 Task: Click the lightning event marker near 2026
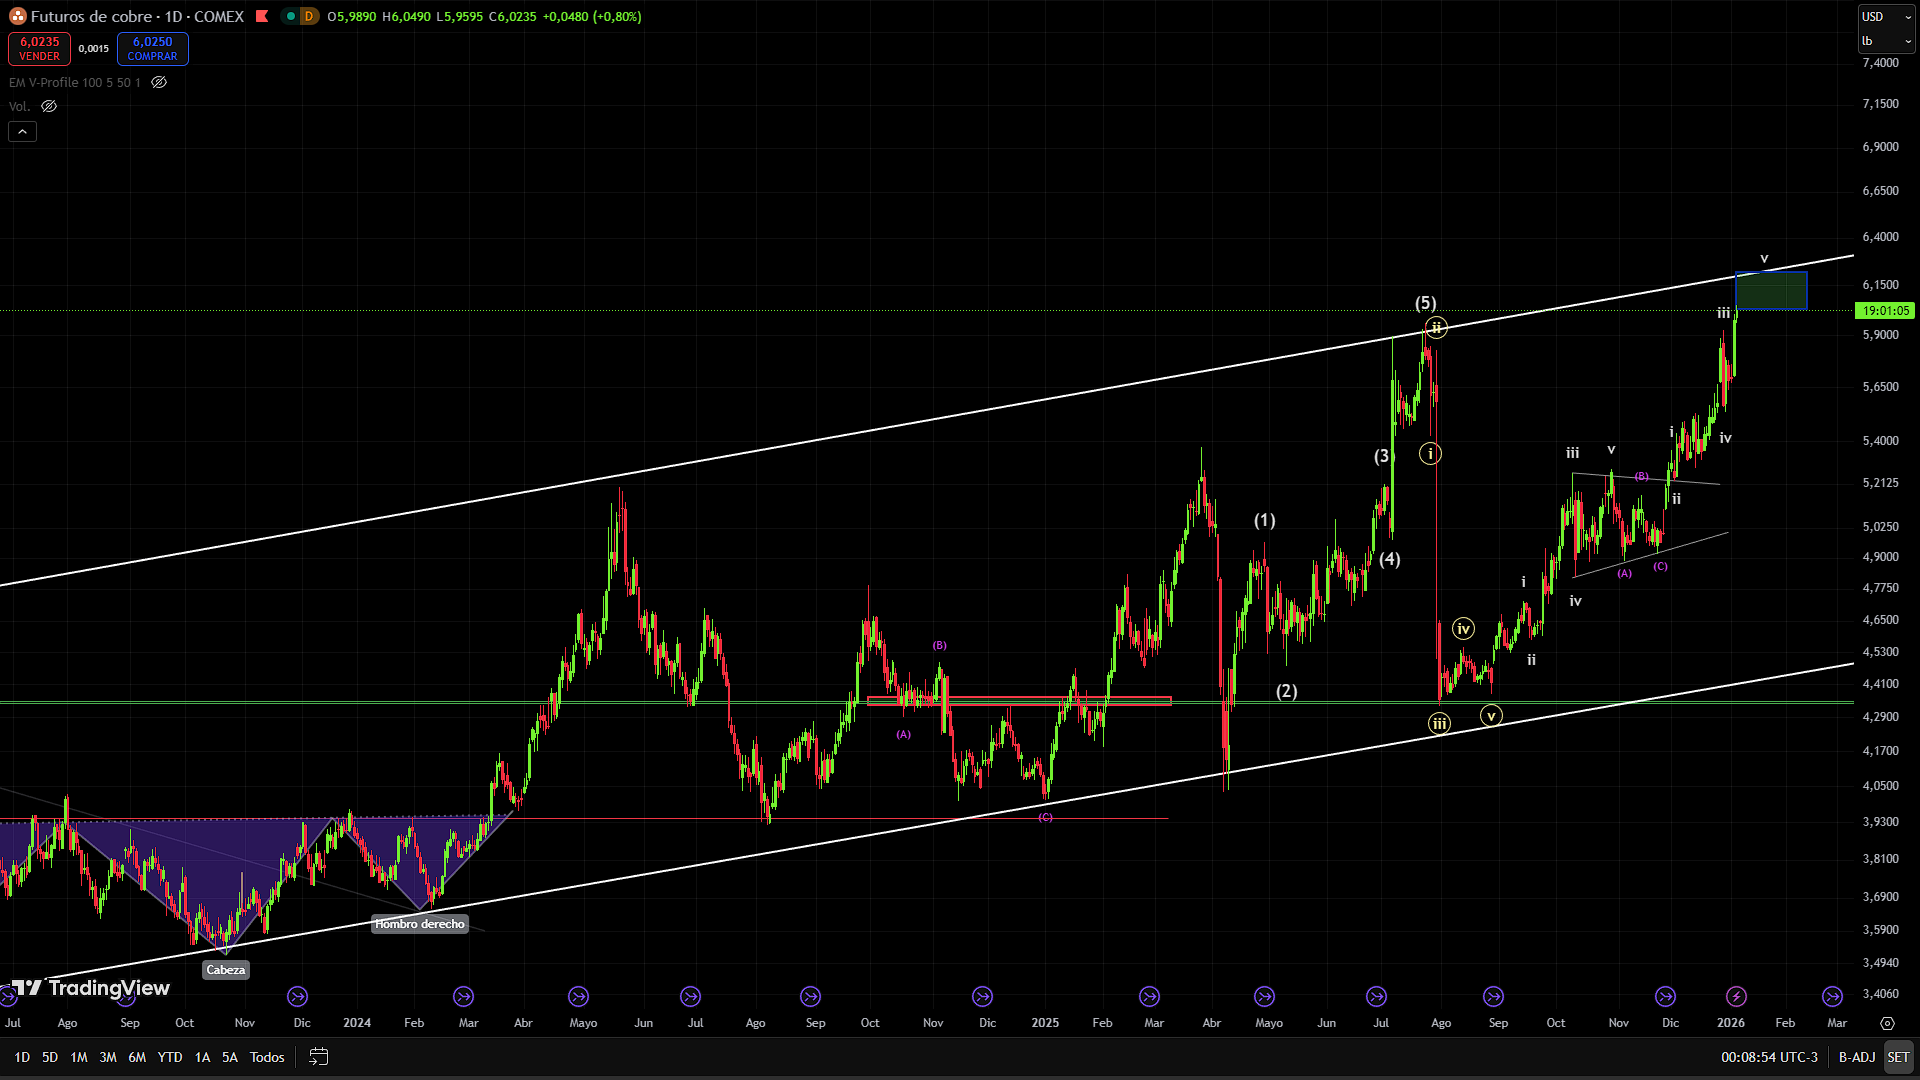coord(1736,996)
